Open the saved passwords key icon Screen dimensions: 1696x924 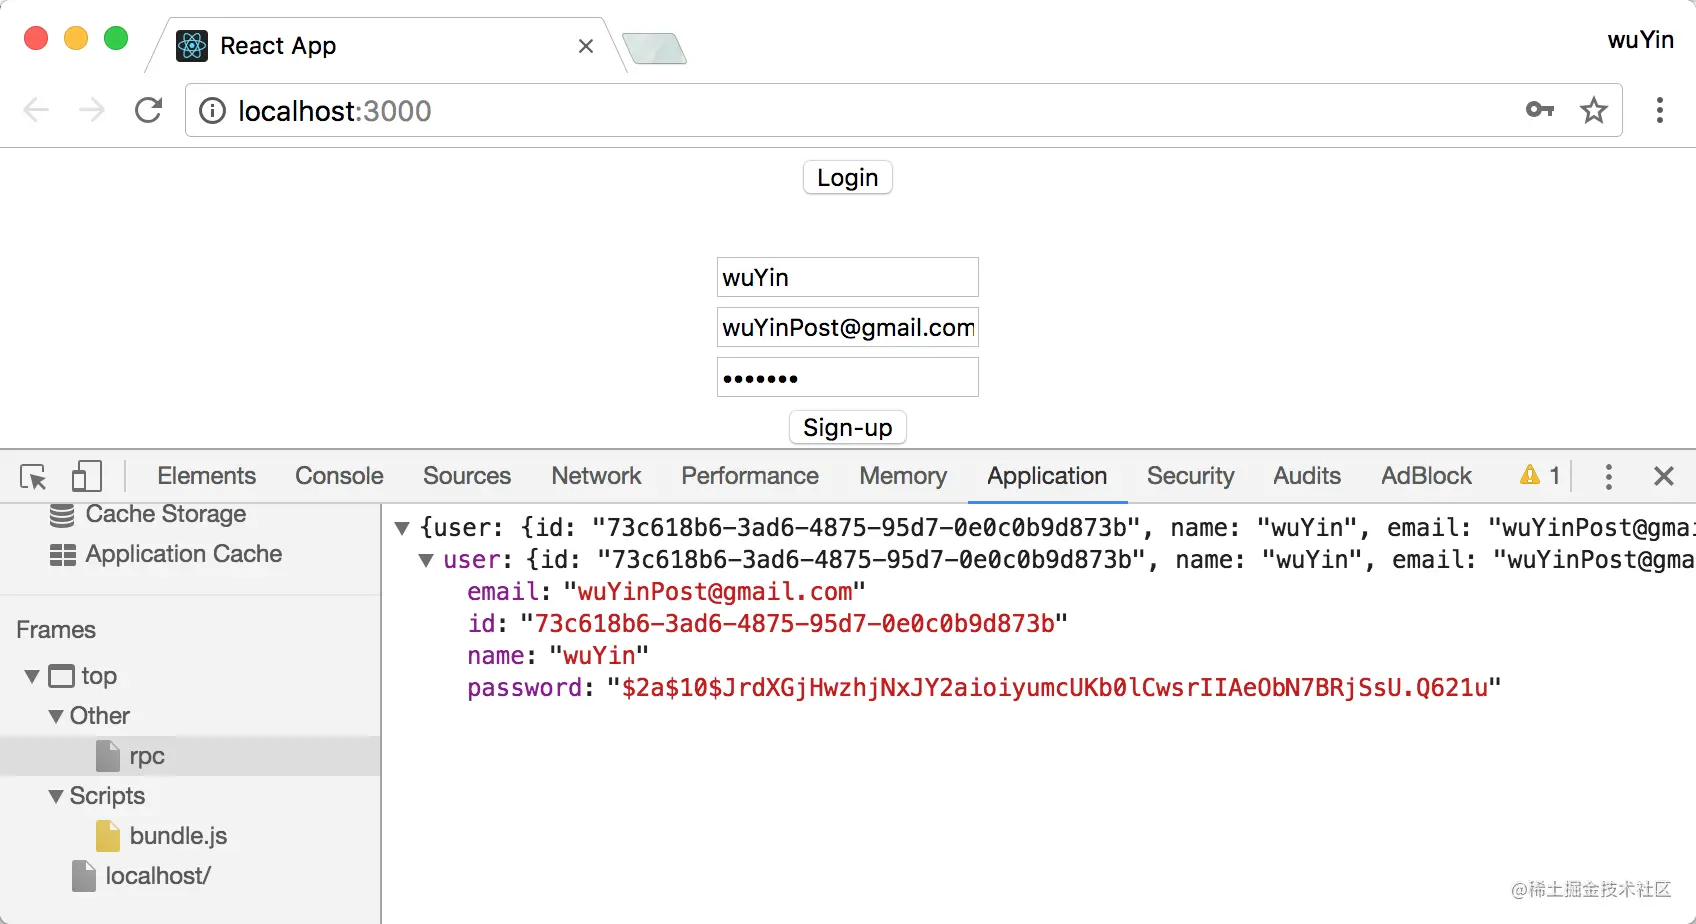pyautogui.click(x=1540, y=110)
